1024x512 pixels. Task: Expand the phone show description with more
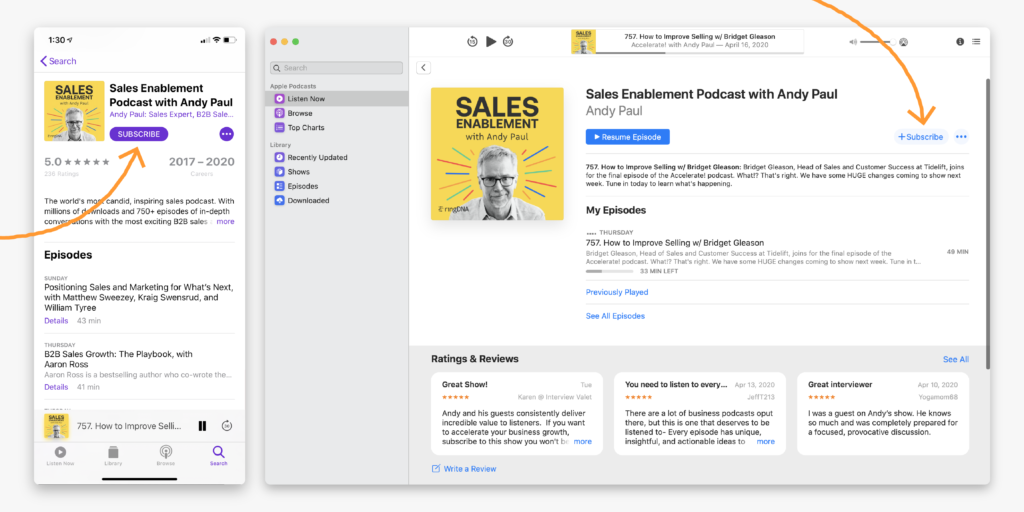(x=225, y=221)
